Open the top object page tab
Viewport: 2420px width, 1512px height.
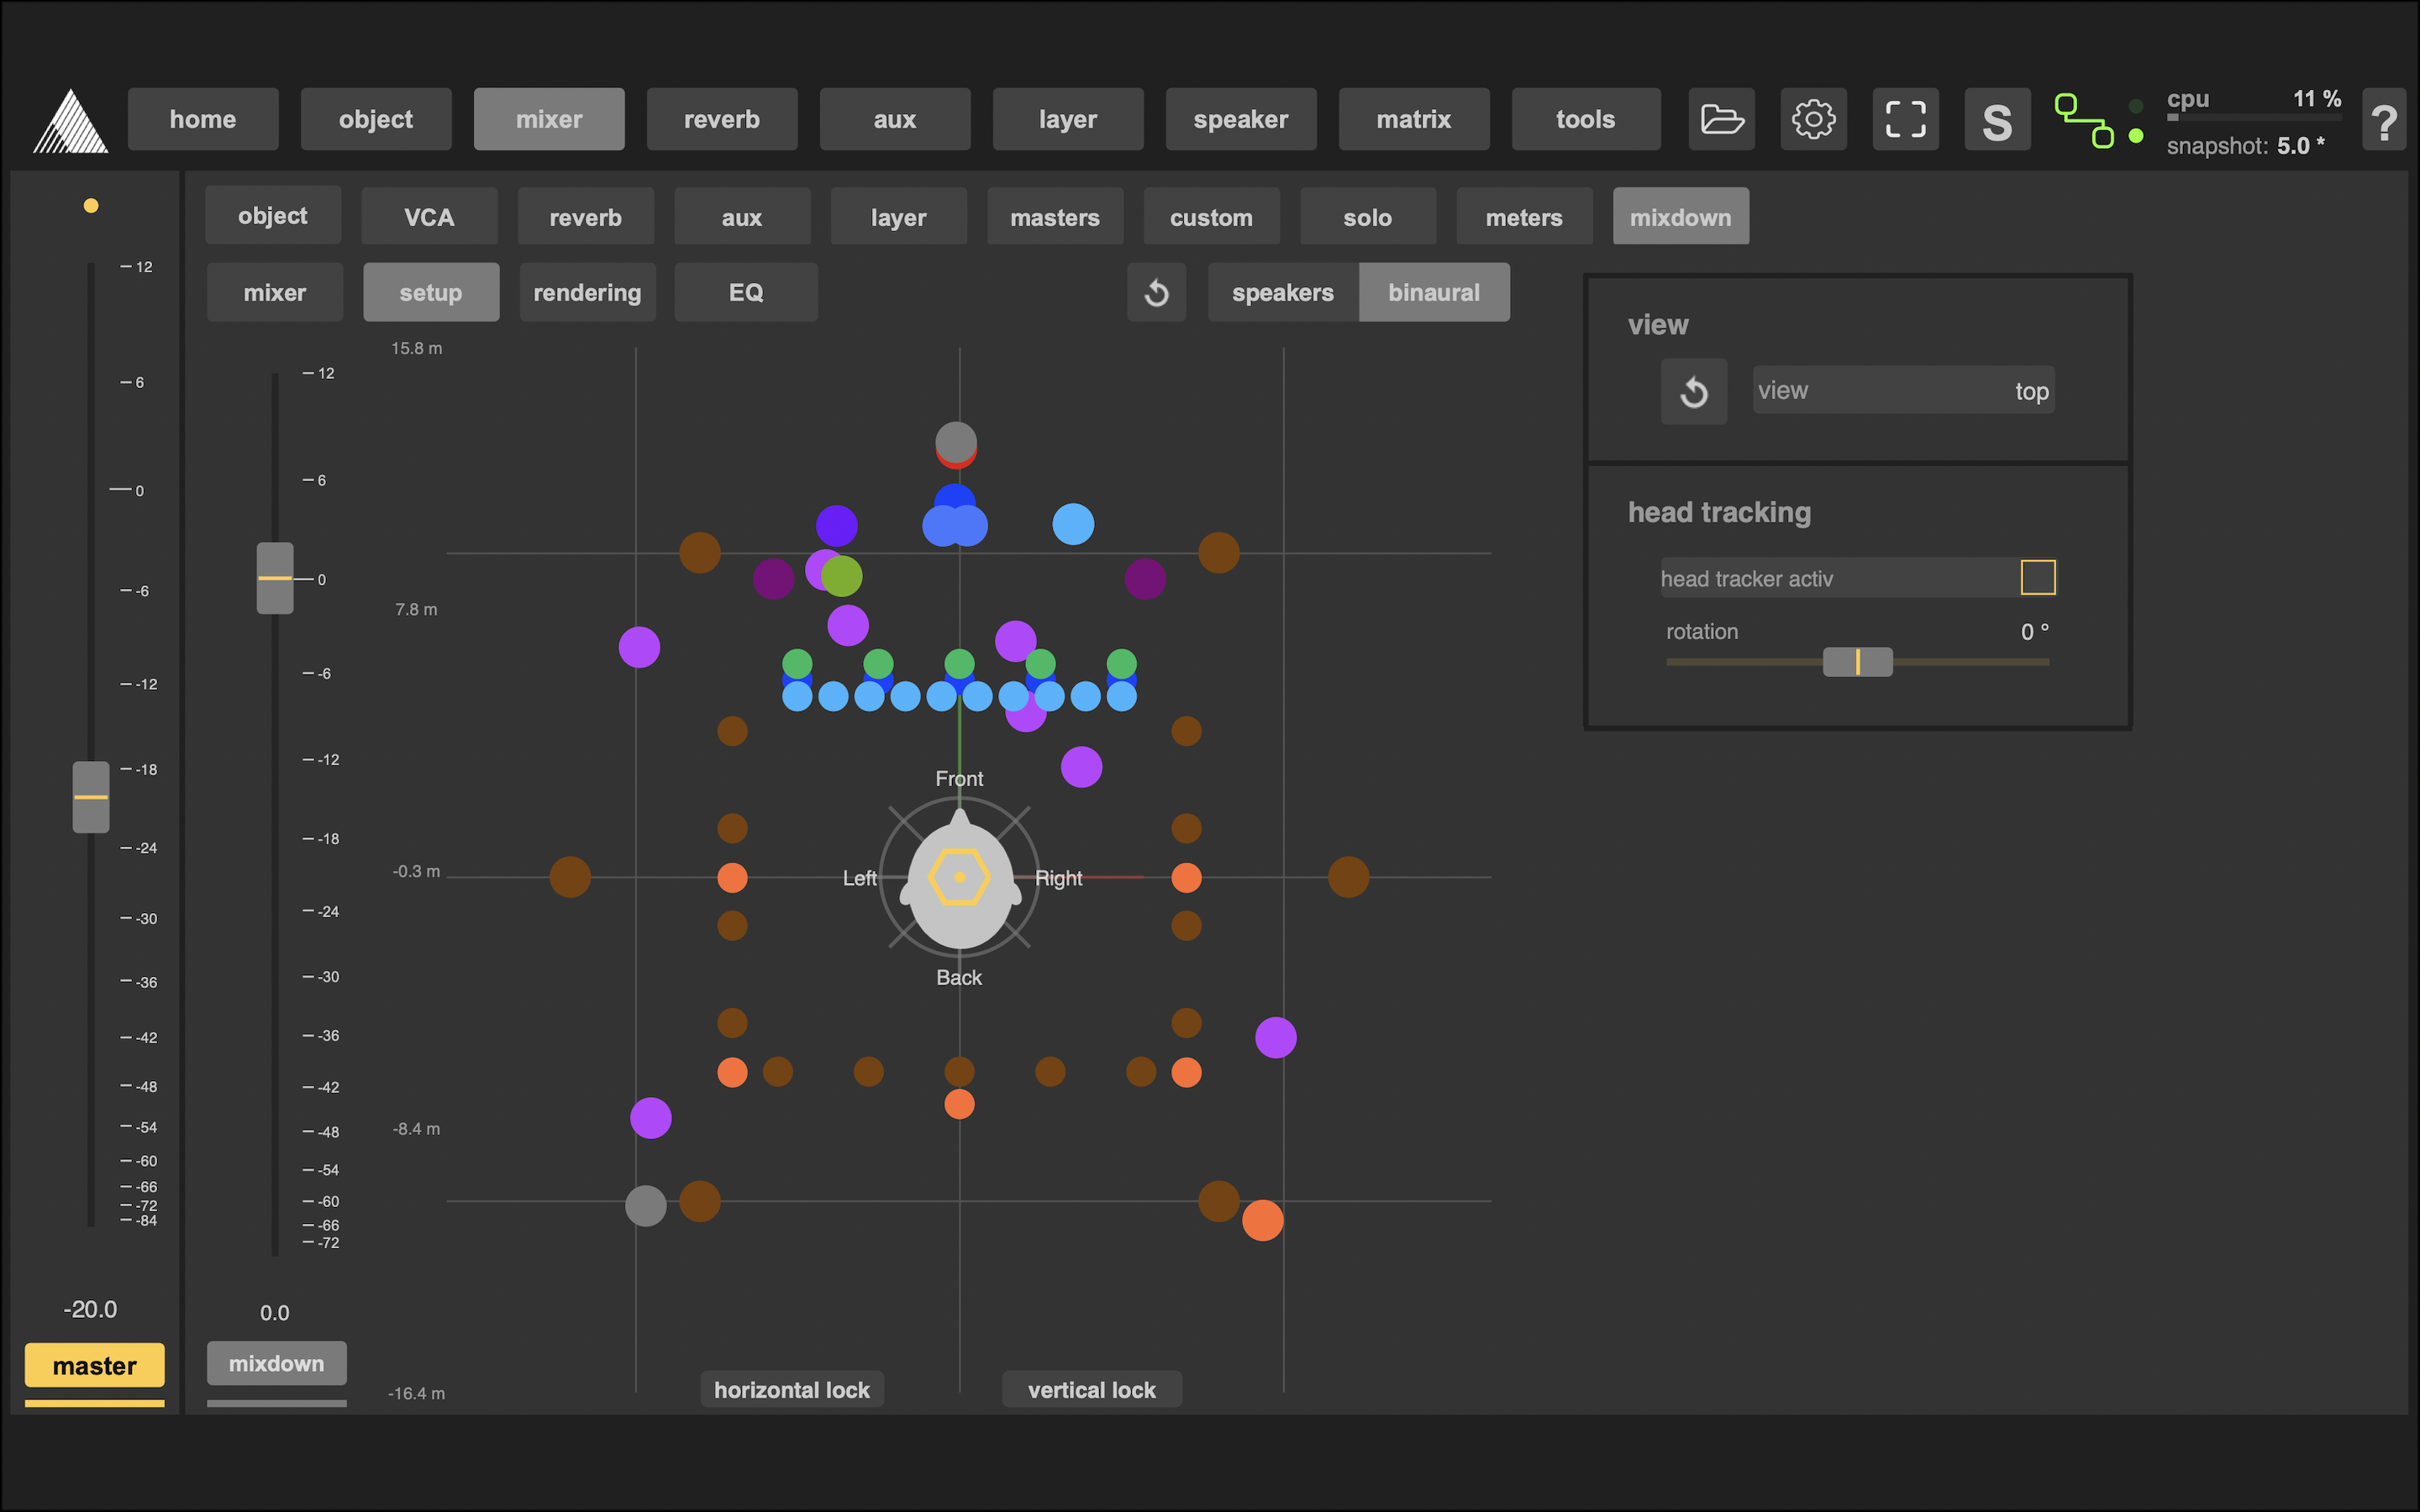click(376, 119)
